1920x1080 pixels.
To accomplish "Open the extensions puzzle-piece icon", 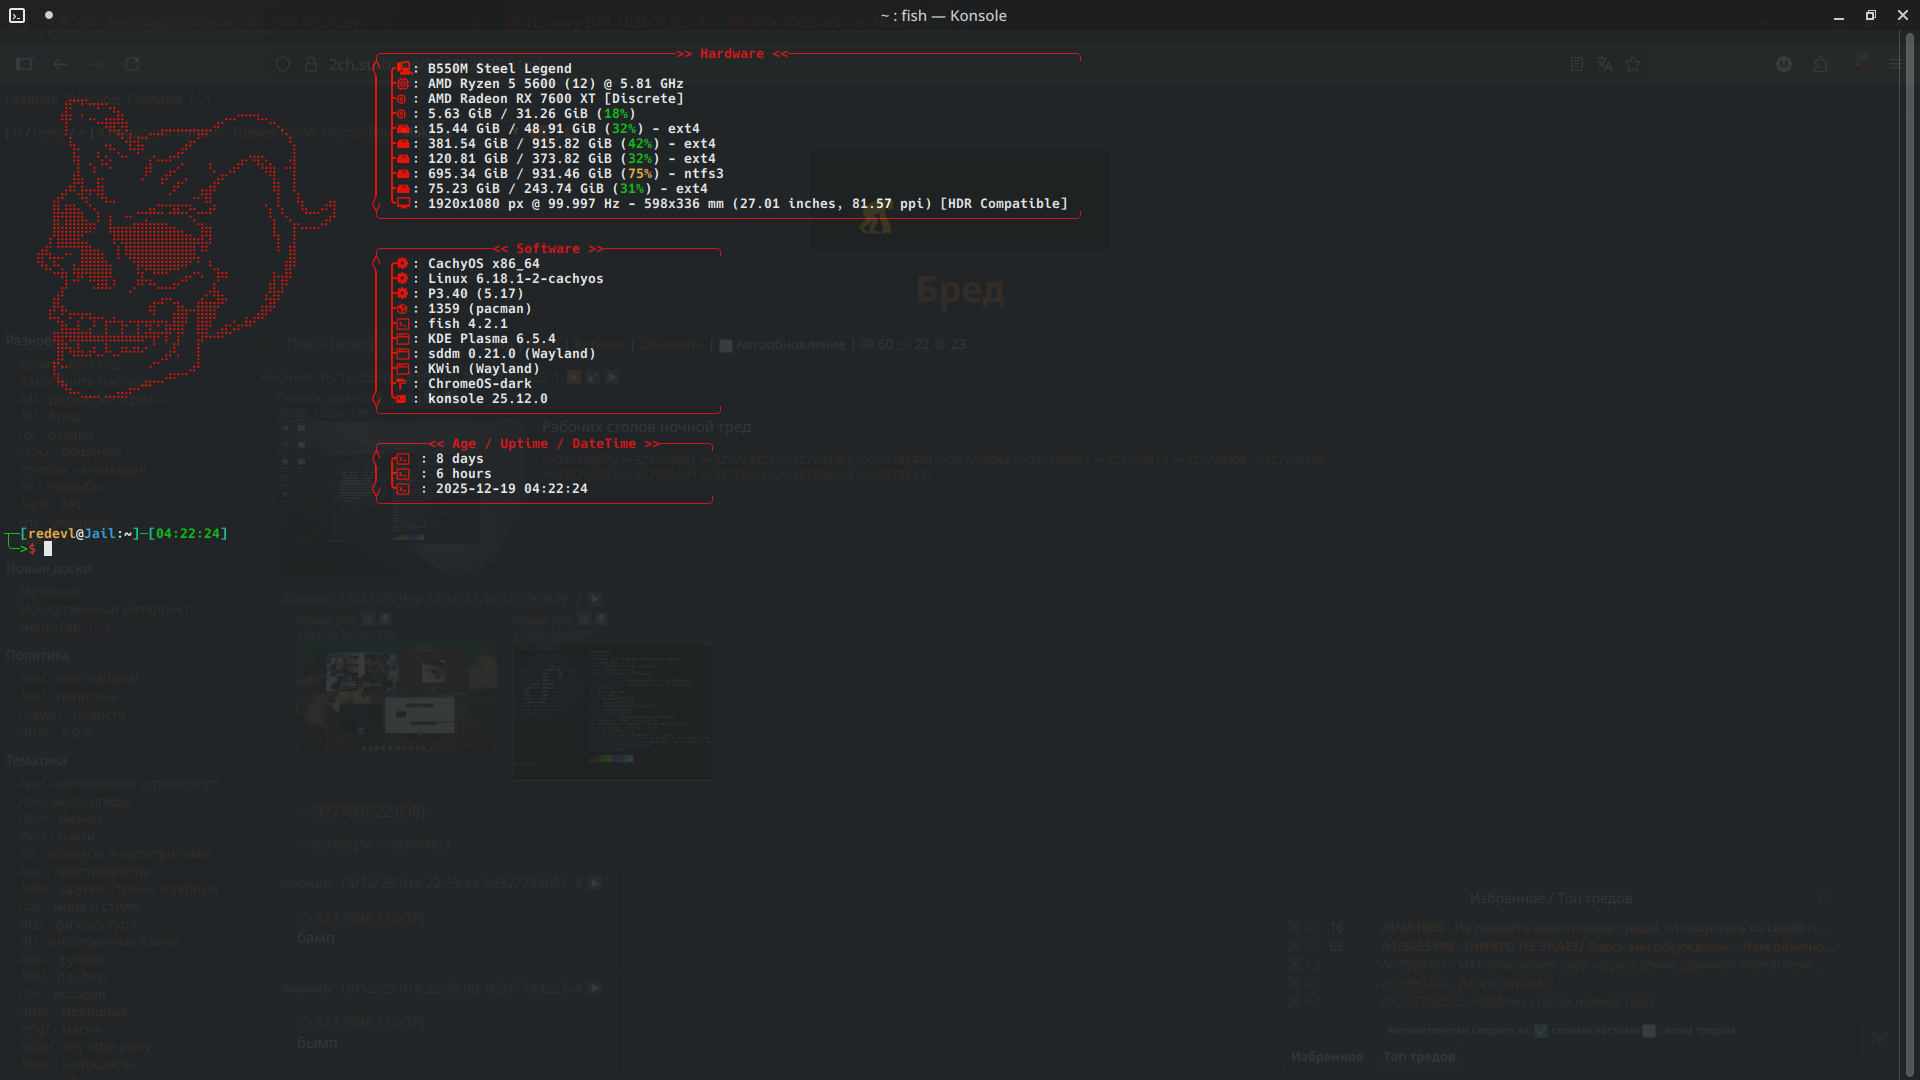I will (x=1820, y=64).
